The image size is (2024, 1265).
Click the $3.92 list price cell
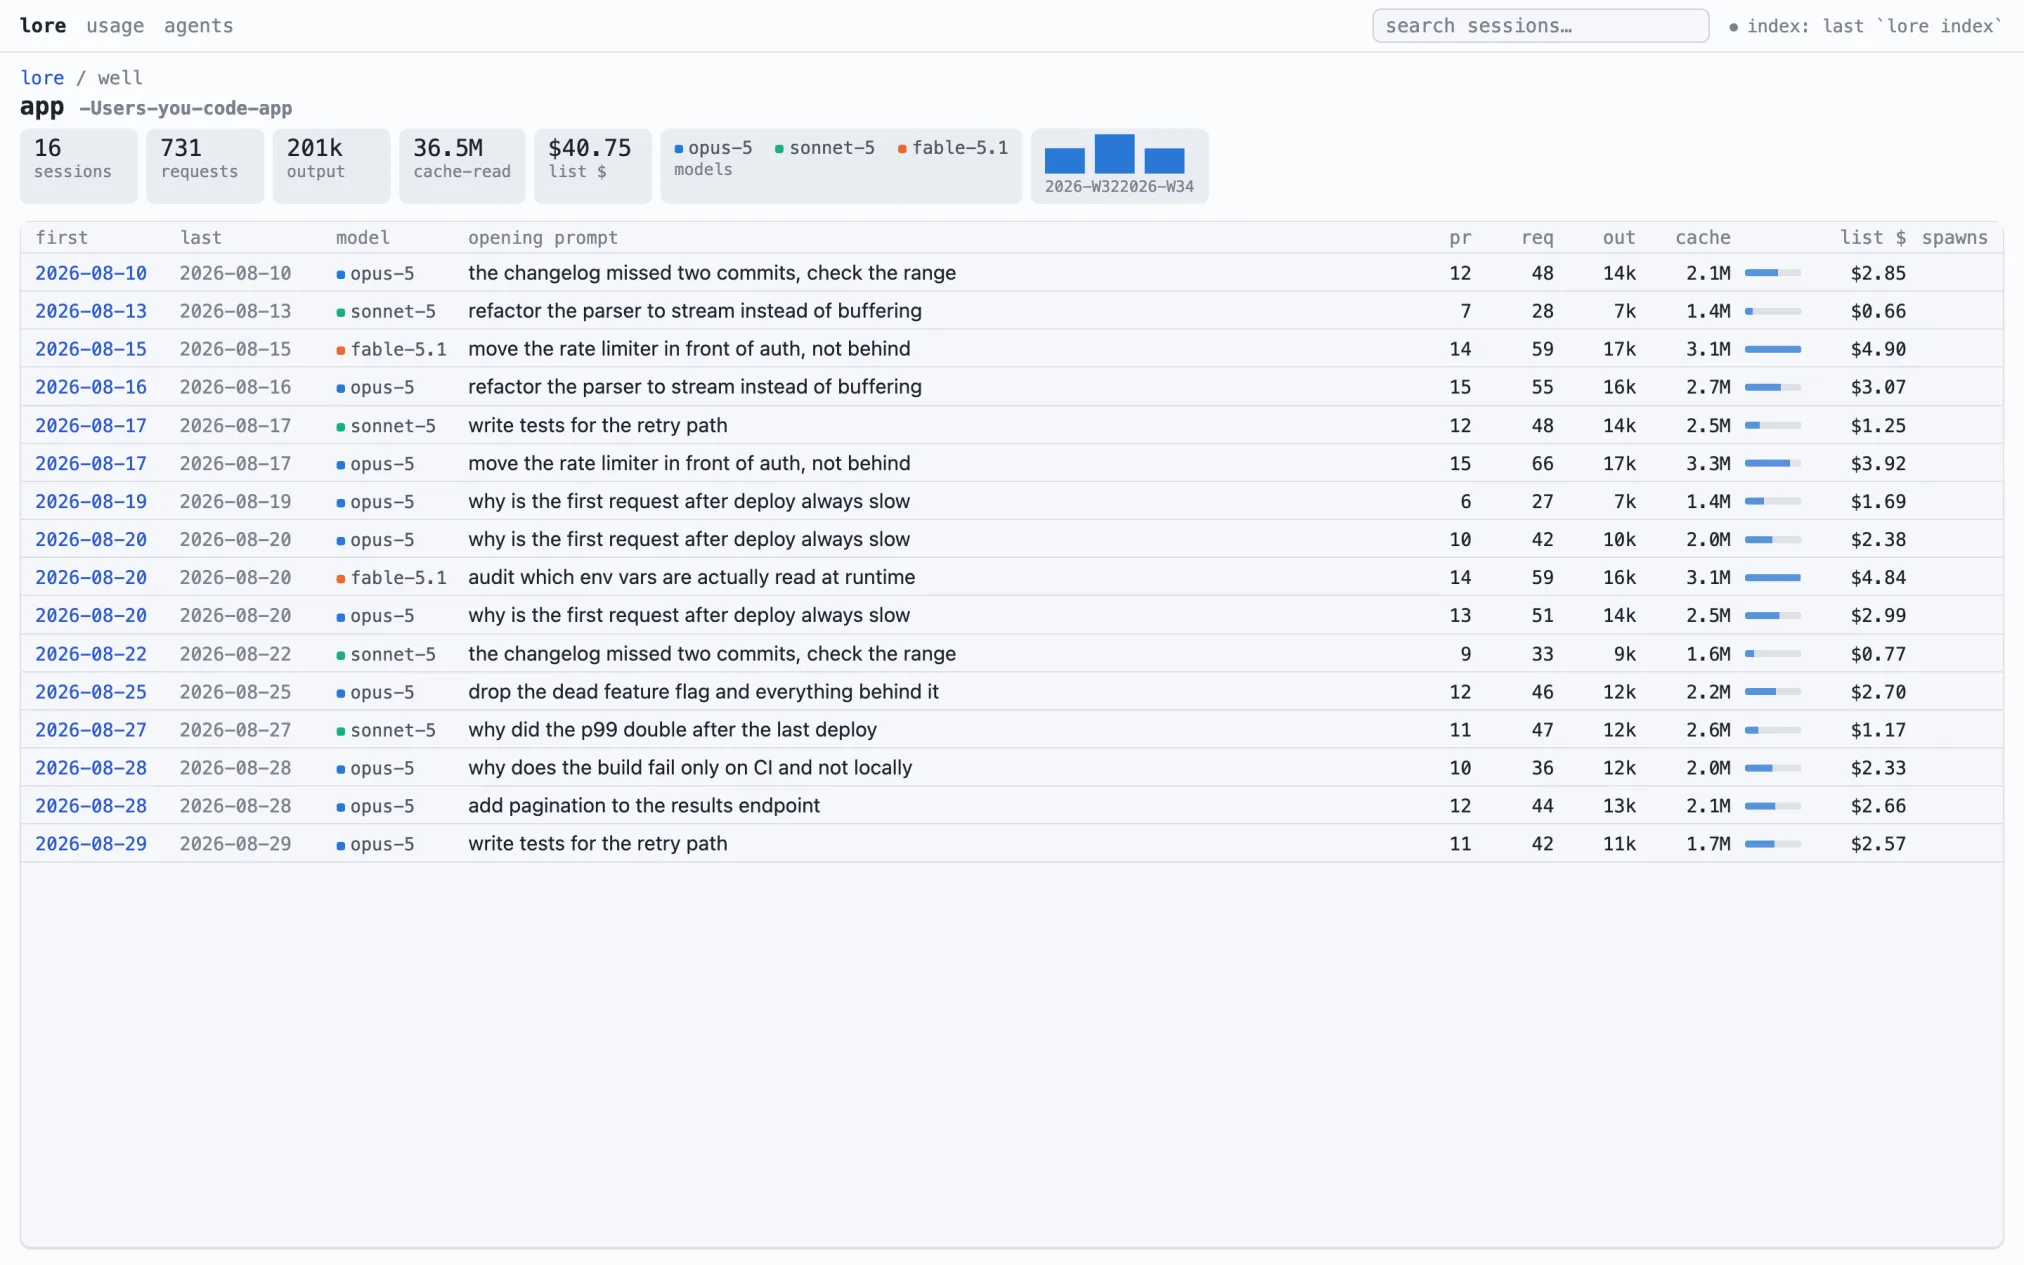click(x=1878, y=463)
